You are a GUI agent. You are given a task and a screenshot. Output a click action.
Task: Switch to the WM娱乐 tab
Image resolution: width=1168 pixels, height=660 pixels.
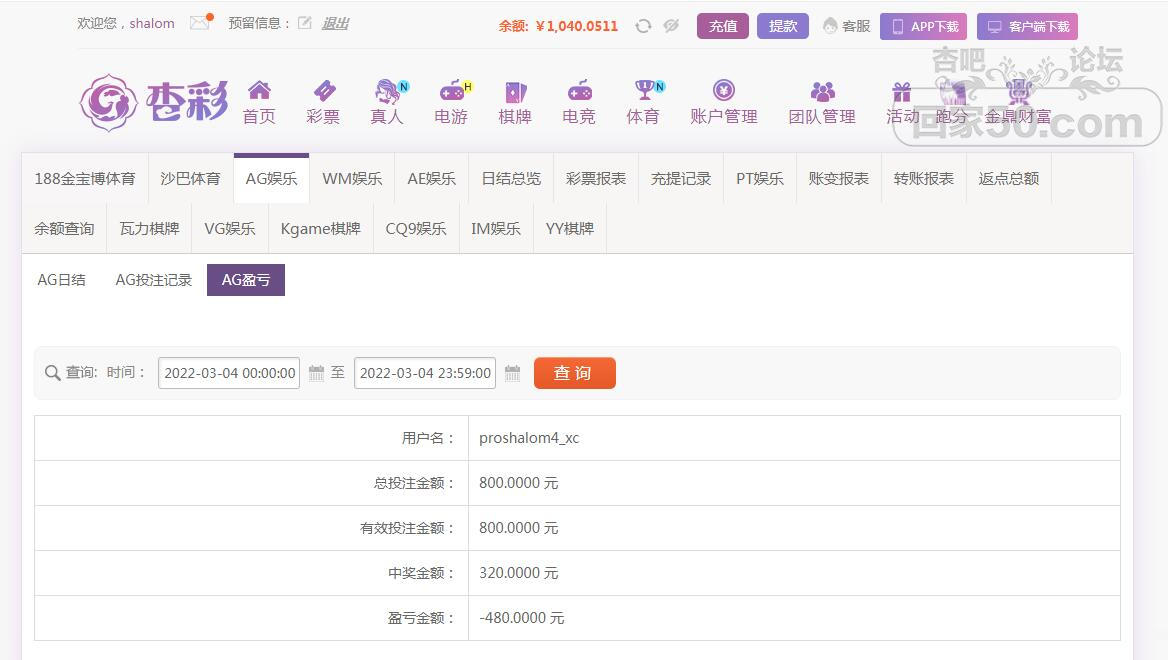(x=352, y=179)
